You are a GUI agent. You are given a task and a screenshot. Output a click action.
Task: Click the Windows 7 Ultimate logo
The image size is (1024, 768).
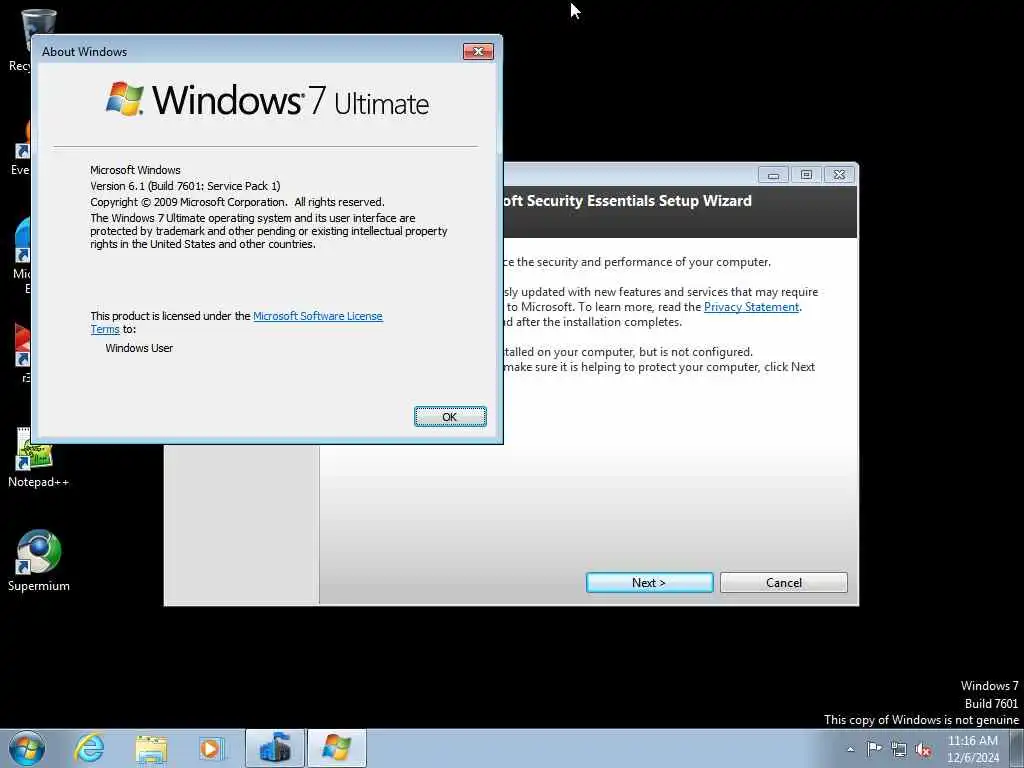(x=268, y=99)
